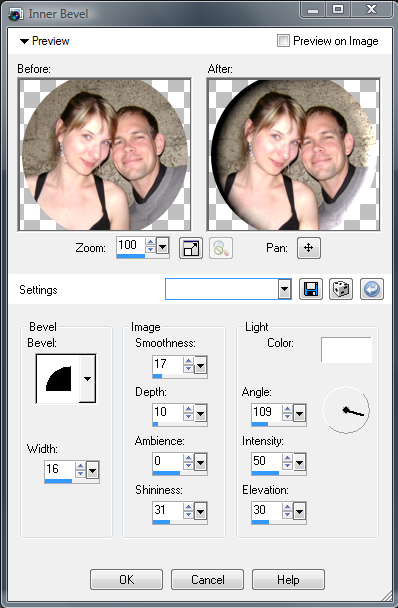The width and height of the screenshot is (398, 608).
Task: Click the Zoom value field showing 100
Action: (131, 245)
